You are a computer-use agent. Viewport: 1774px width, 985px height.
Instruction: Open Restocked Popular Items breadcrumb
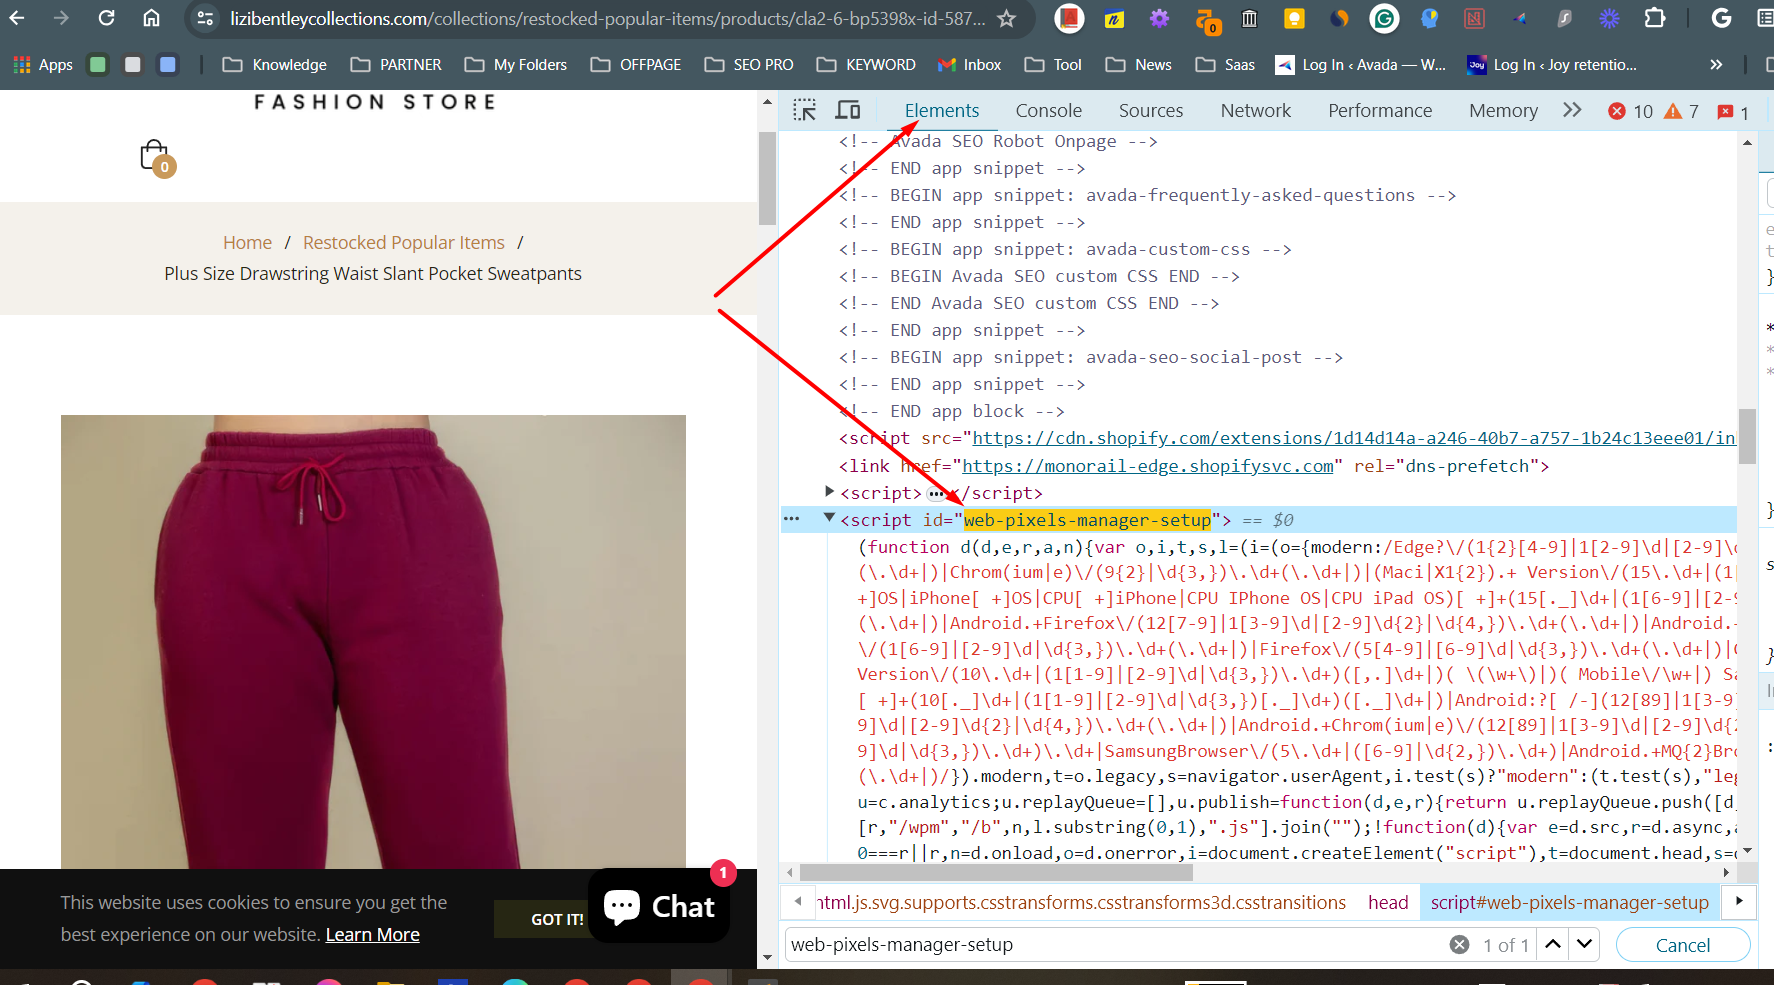click(x=404, y=243)
